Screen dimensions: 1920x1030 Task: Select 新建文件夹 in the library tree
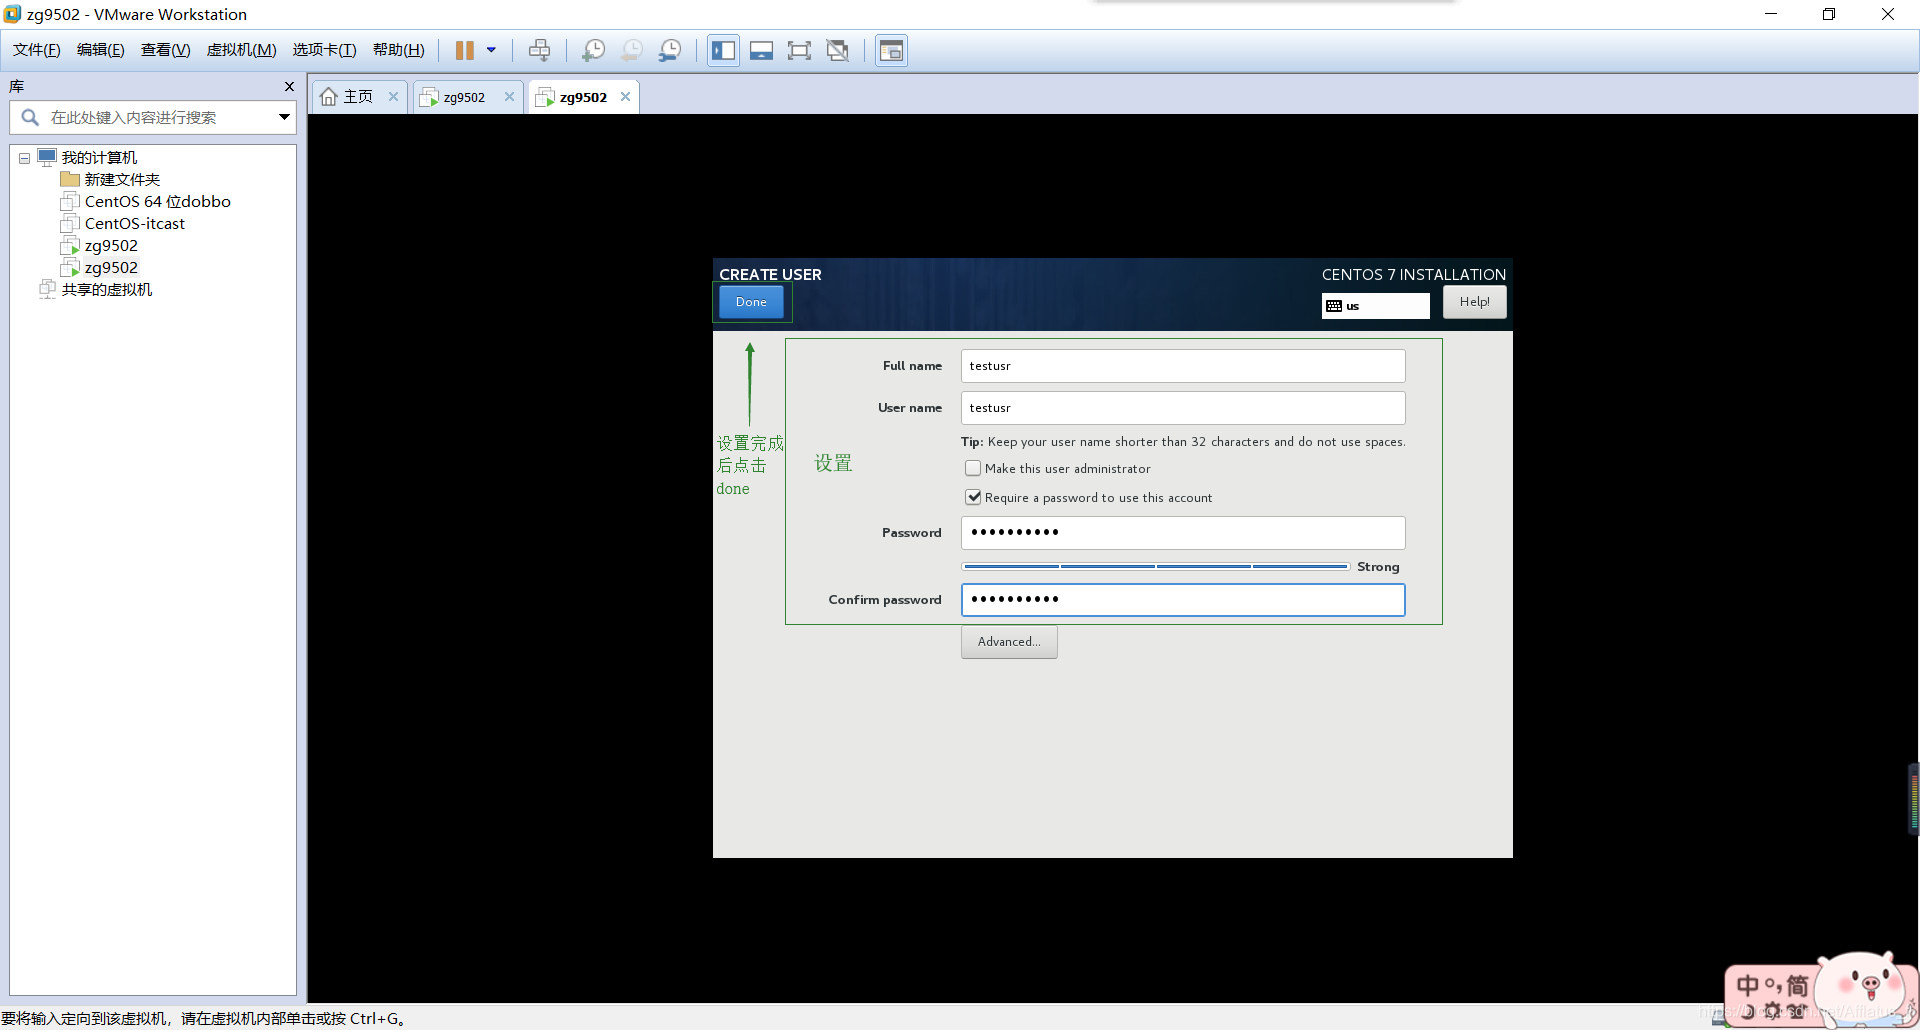pos(122,179)
